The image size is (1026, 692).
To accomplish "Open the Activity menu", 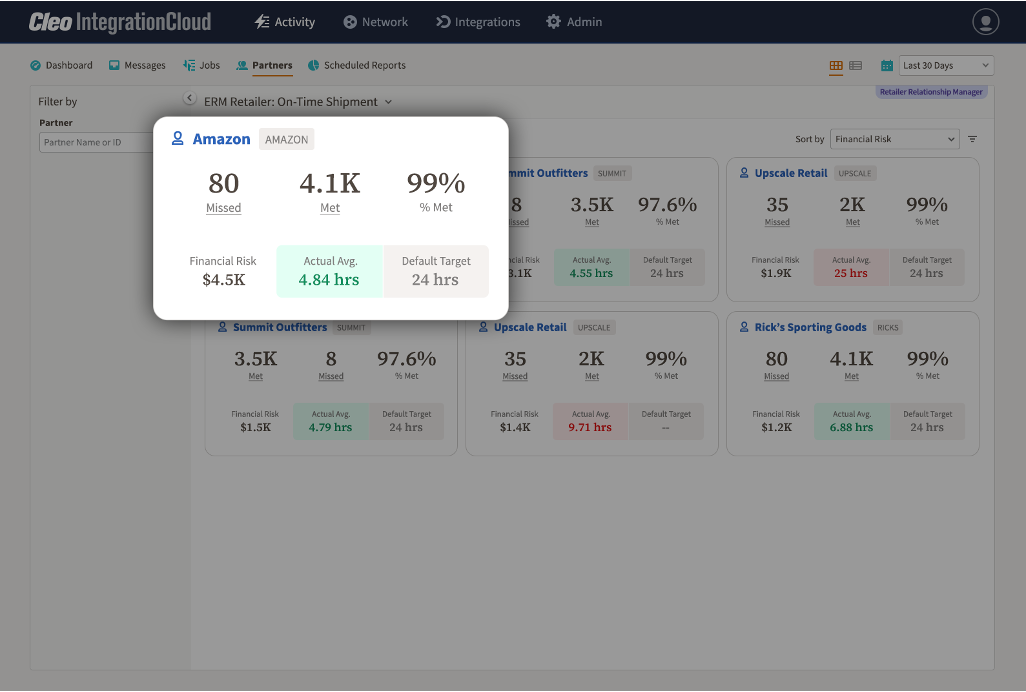I will click(285, 22).
